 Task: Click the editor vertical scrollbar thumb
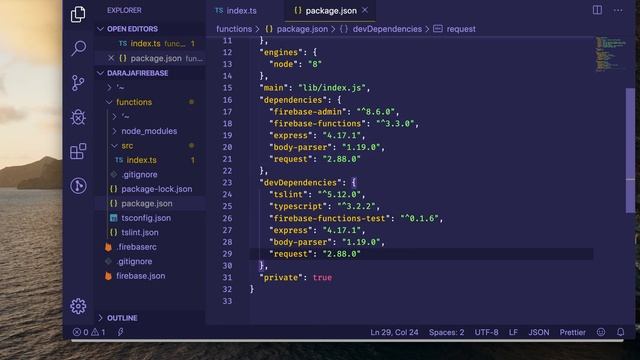click(630, 150)
